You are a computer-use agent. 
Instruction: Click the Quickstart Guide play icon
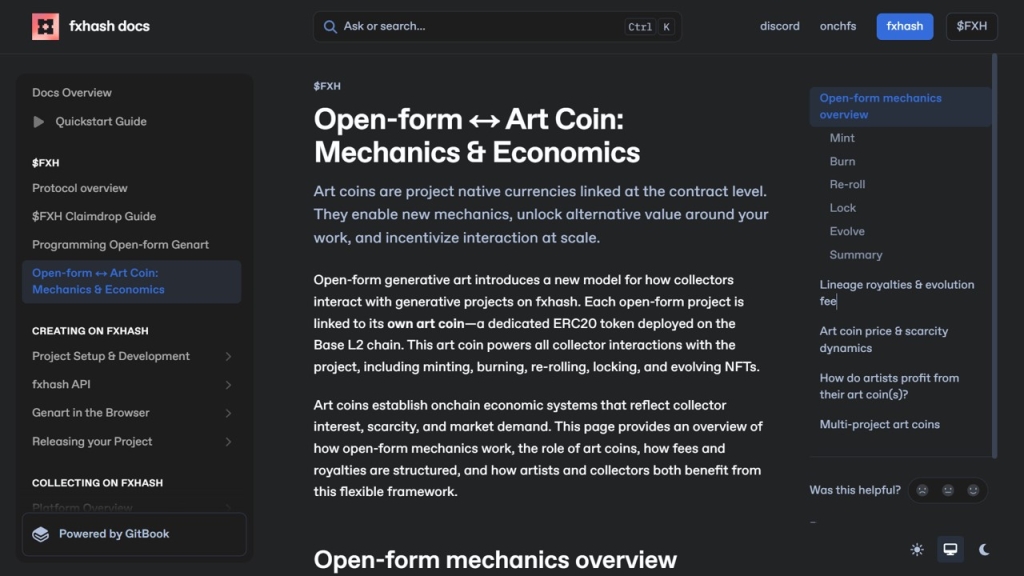coord(39,122)
